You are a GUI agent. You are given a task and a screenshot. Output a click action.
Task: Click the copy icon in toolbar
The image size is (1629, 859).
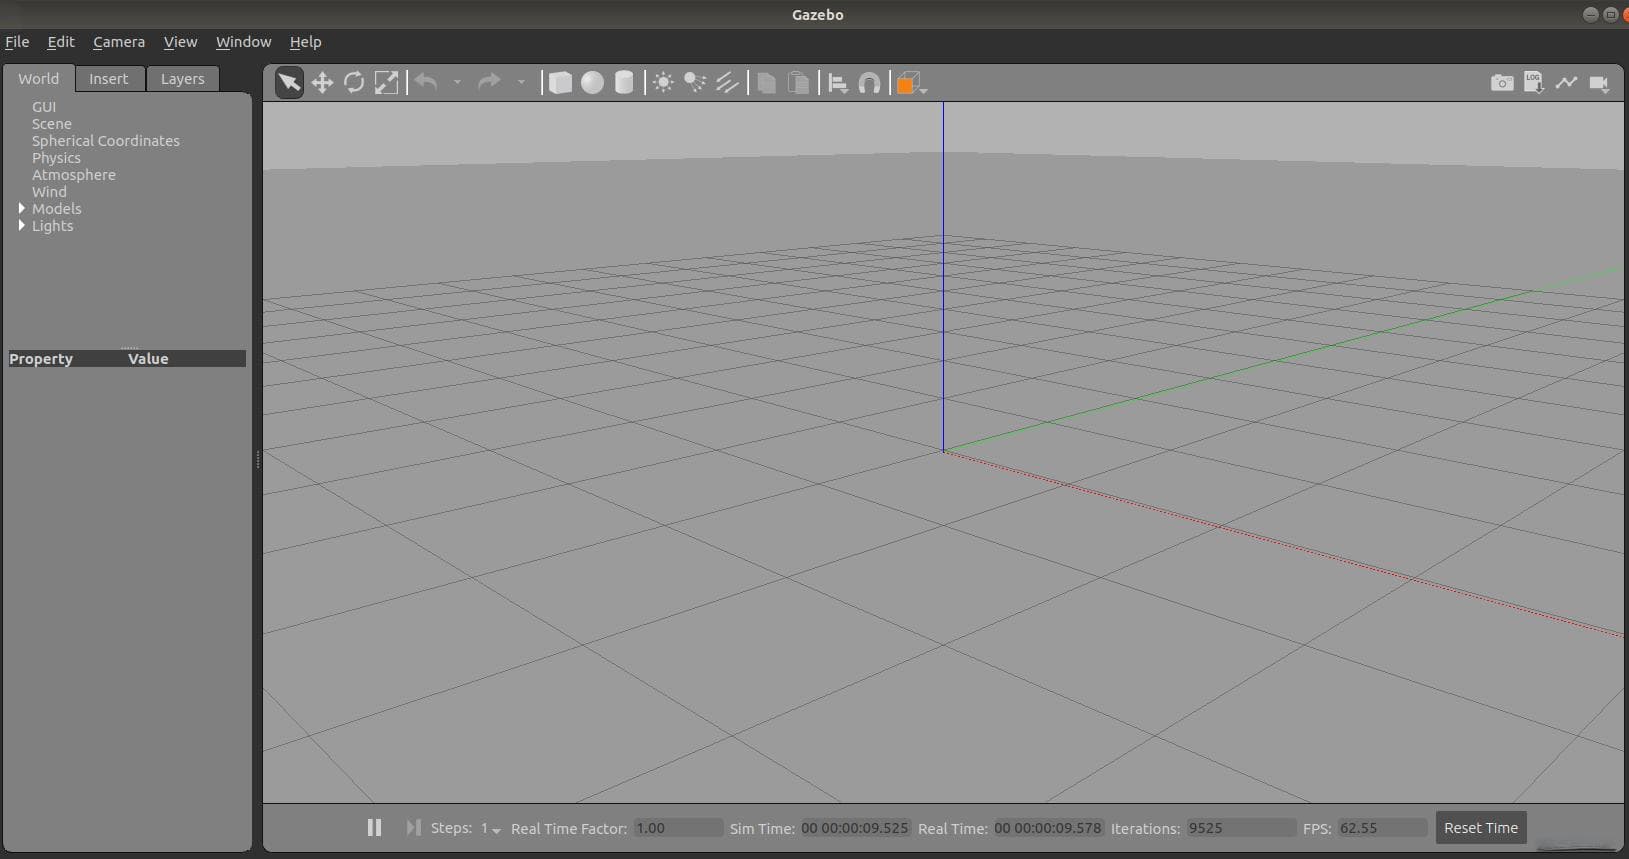coord(767,83)
